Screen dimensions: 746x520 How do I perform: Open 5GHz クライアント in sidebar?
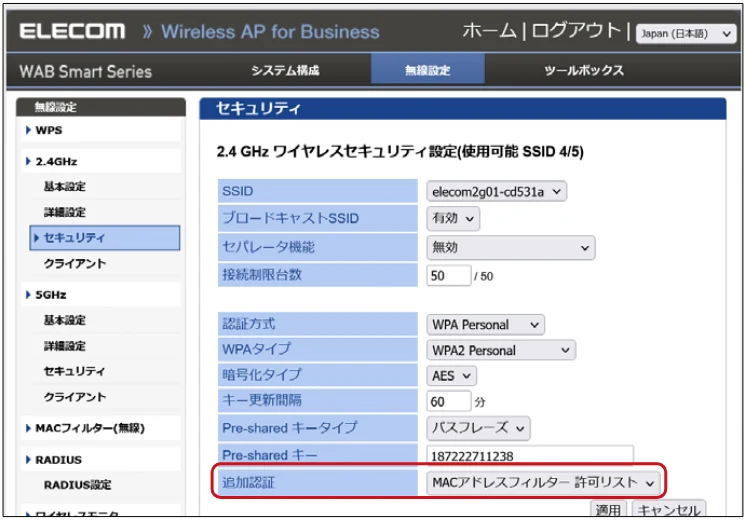click(x=75, y=397)
